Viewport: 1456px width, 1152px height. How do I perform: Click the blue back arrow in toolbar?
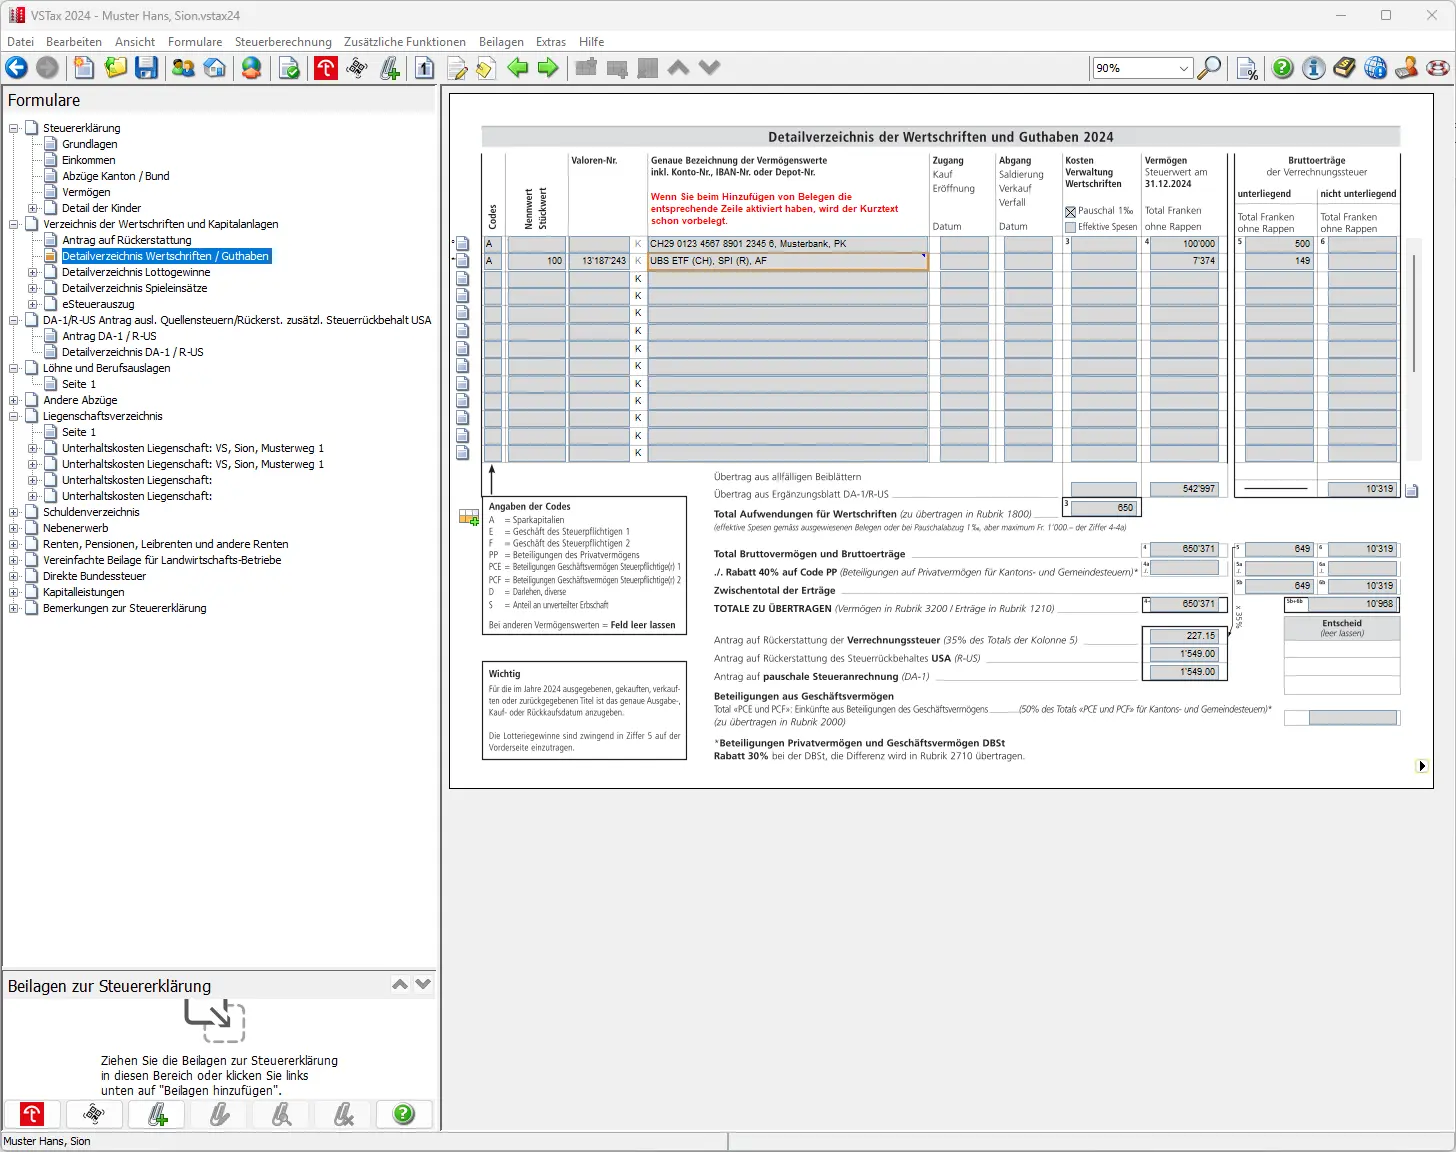(x=17, y=68)
